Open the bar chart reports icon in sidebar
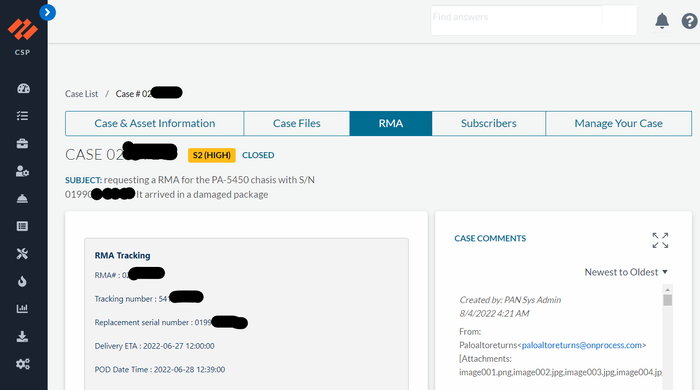 (22, 309)
